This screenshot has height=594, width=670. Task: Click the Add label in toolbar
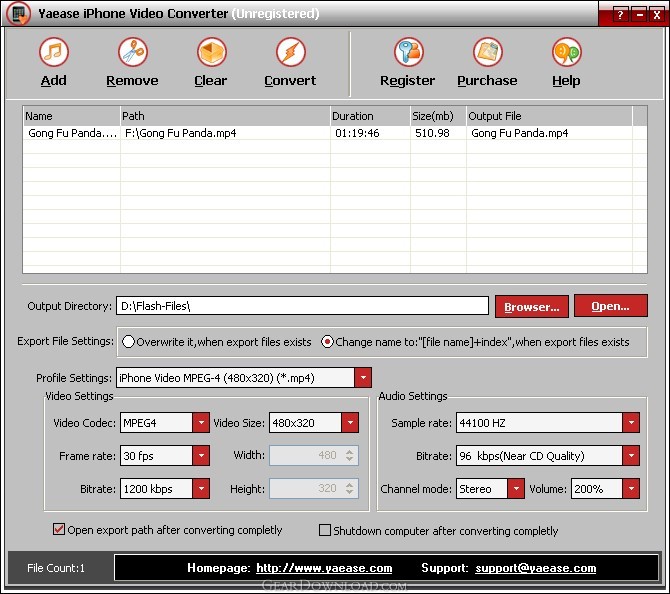[x=53, y=80]
